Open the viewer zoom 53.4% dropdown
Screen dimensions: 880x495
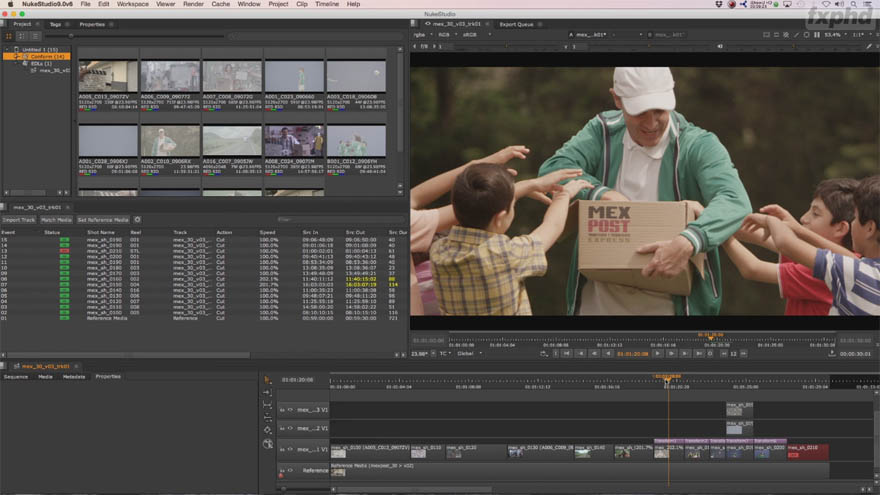(836, 35)
